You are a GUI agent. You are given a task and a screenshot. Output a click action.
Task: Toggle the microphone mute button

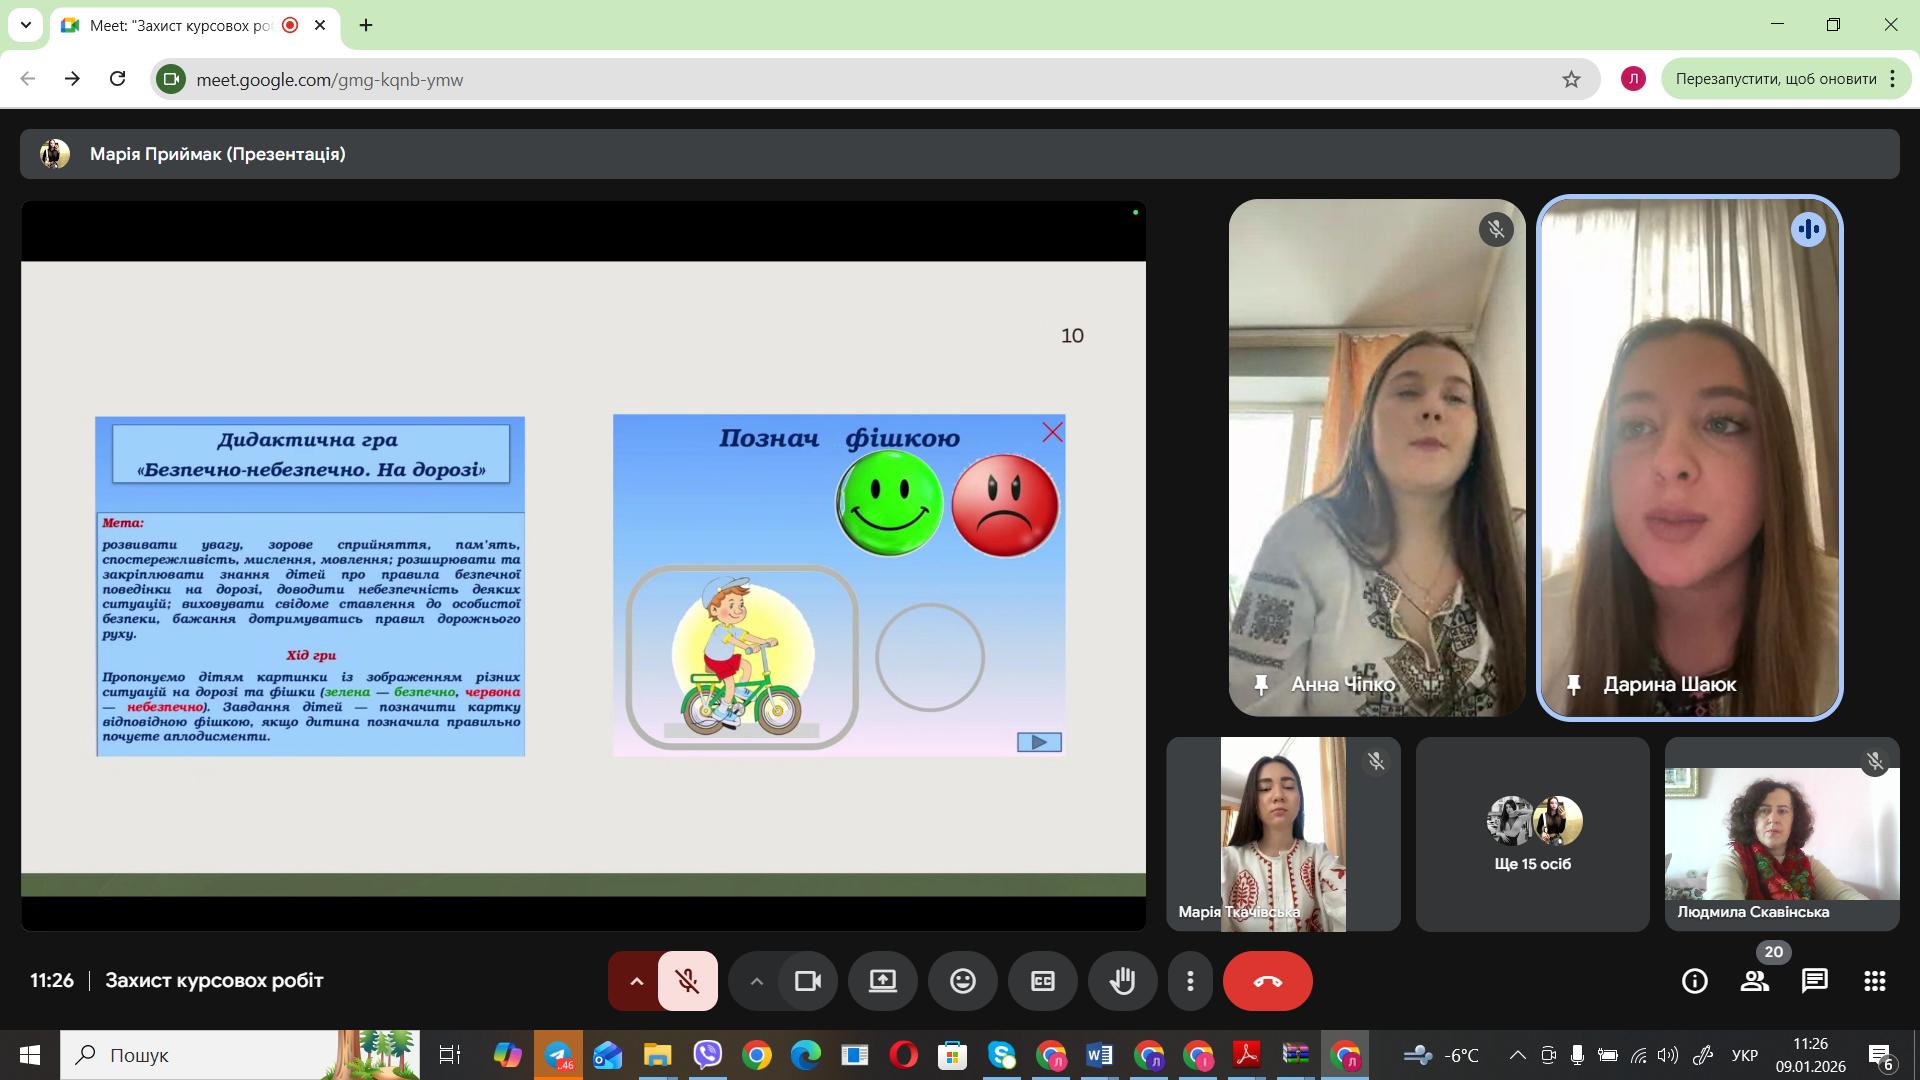tap(687, 981)
